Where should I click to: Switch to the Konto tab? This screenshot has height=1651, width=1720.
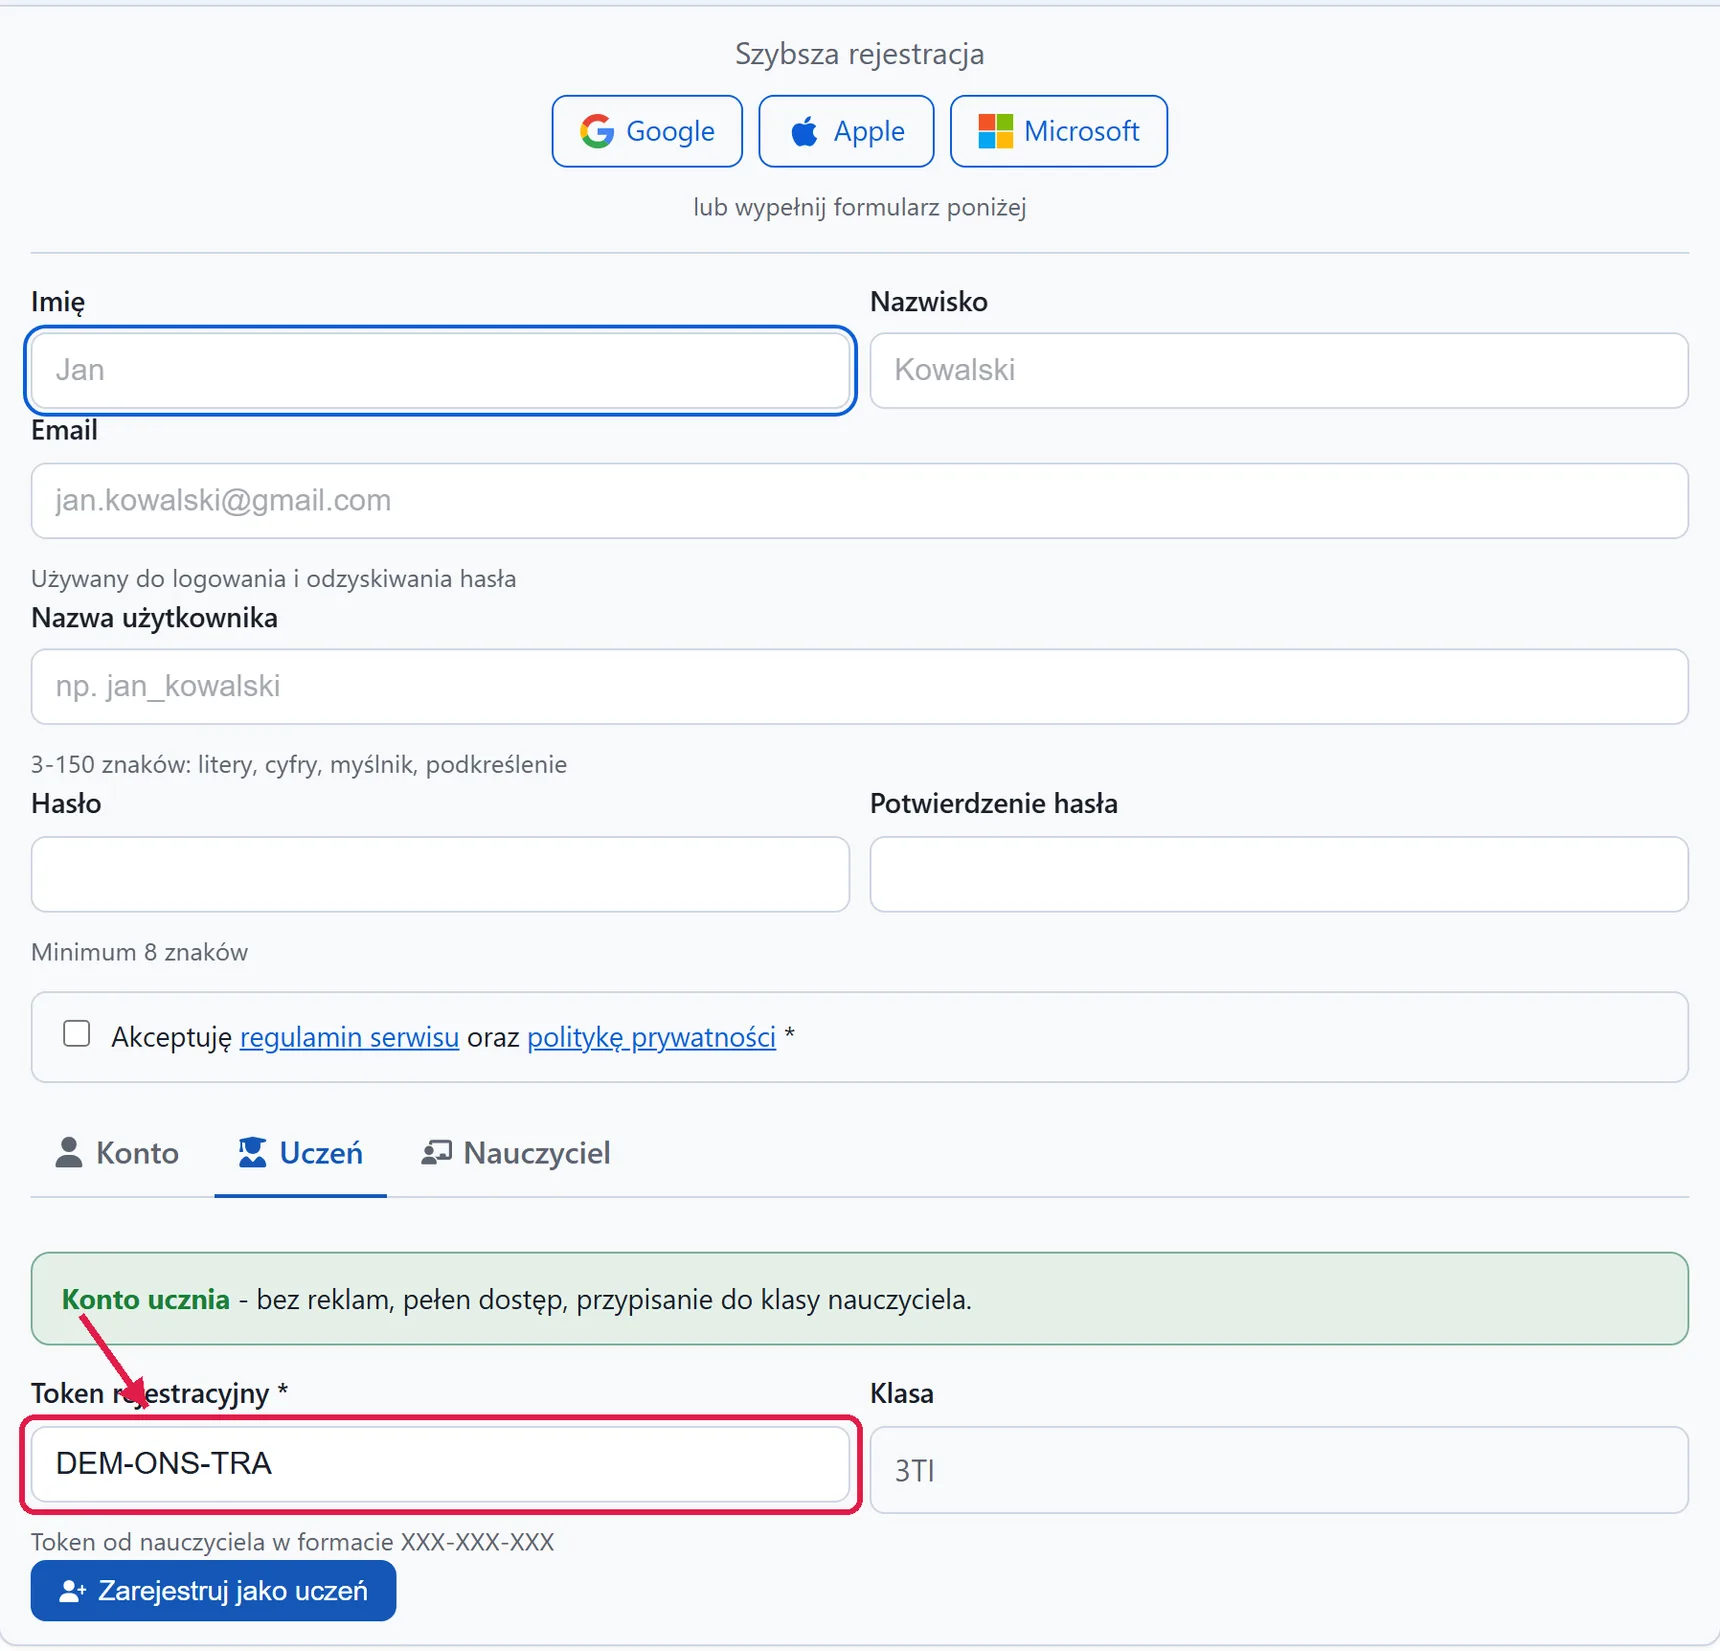point(117,1153)
